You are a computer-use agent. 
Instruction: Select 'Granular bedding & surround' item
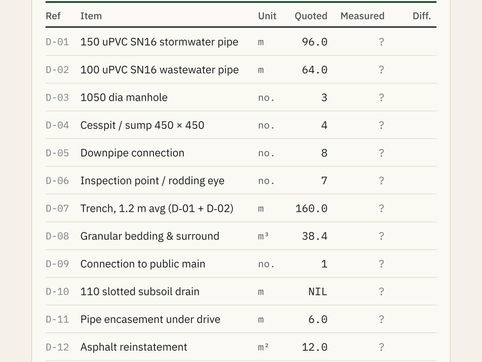150,236
